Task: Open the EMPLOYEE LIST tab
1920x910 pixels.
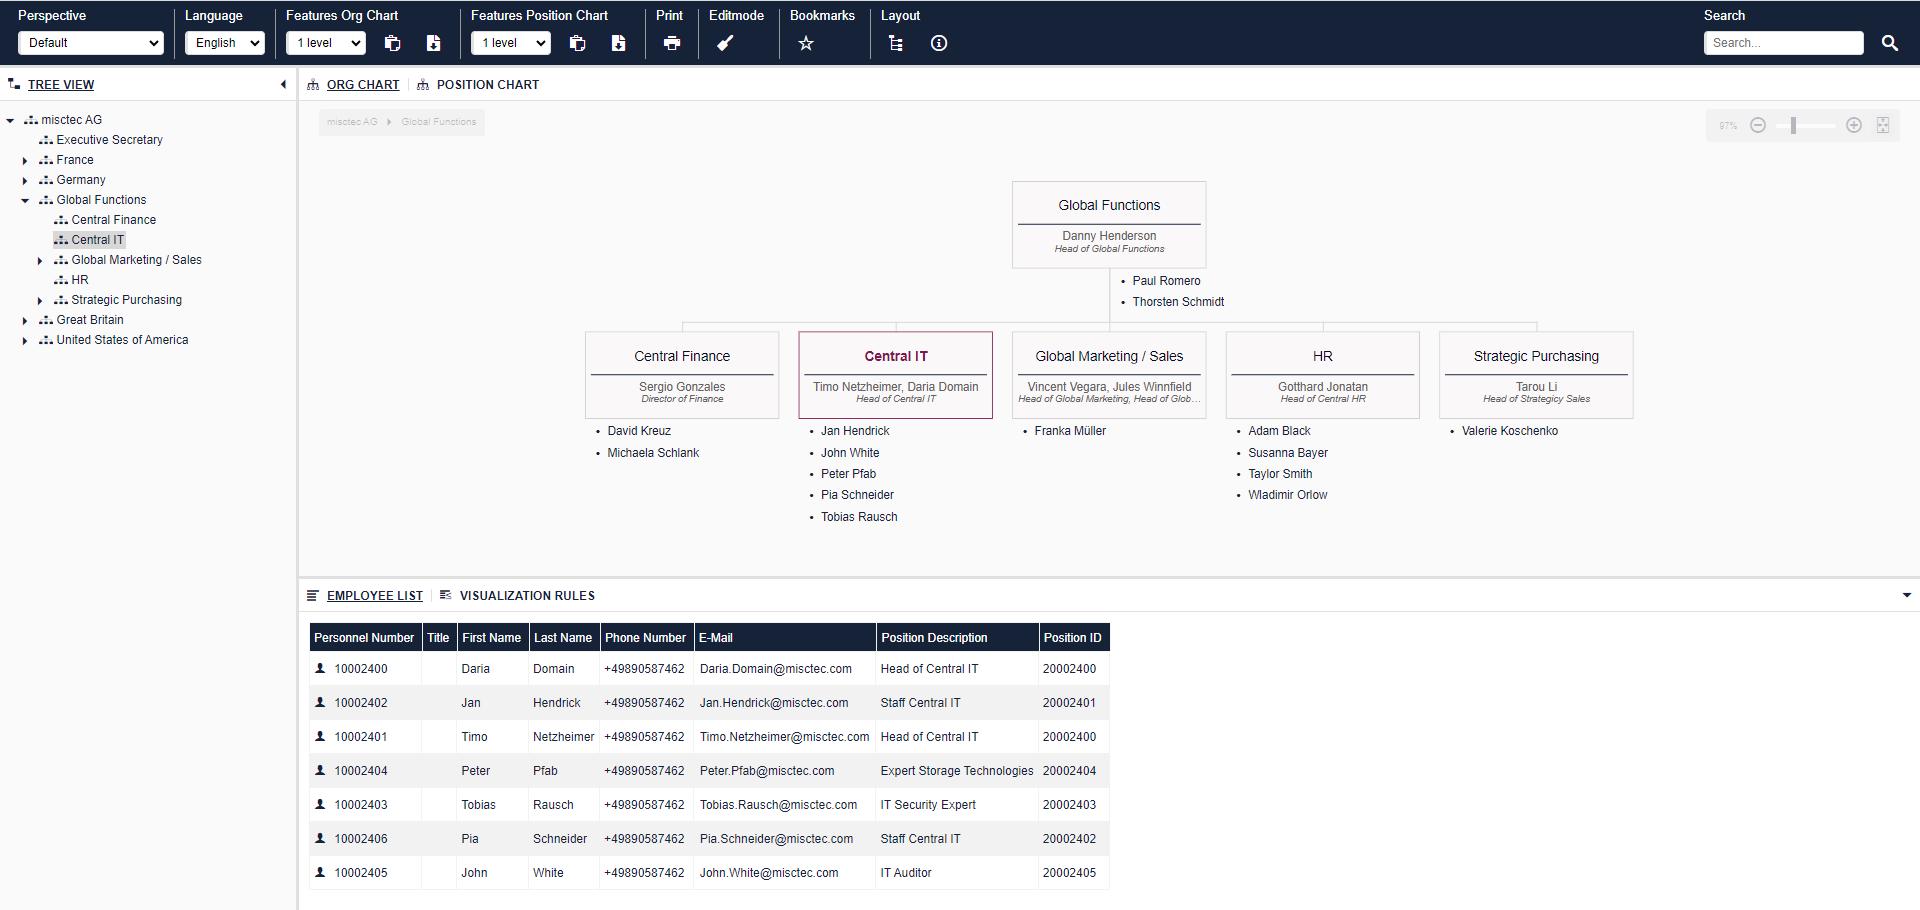Action: 375,596
